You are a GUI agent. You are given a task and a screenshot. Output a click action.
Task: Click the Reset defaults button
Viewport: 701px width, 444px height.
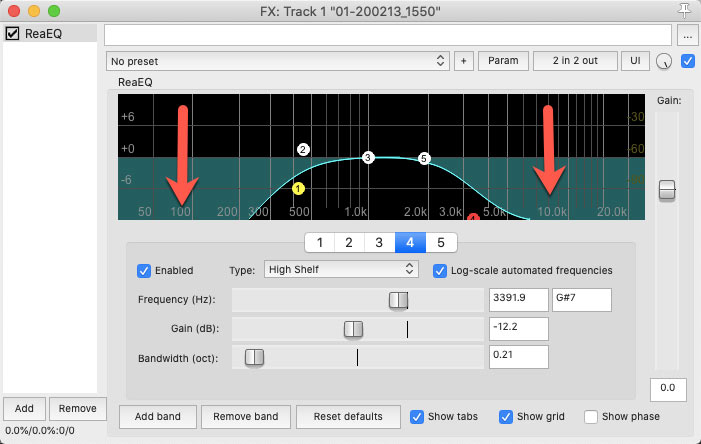pos(348,416)
